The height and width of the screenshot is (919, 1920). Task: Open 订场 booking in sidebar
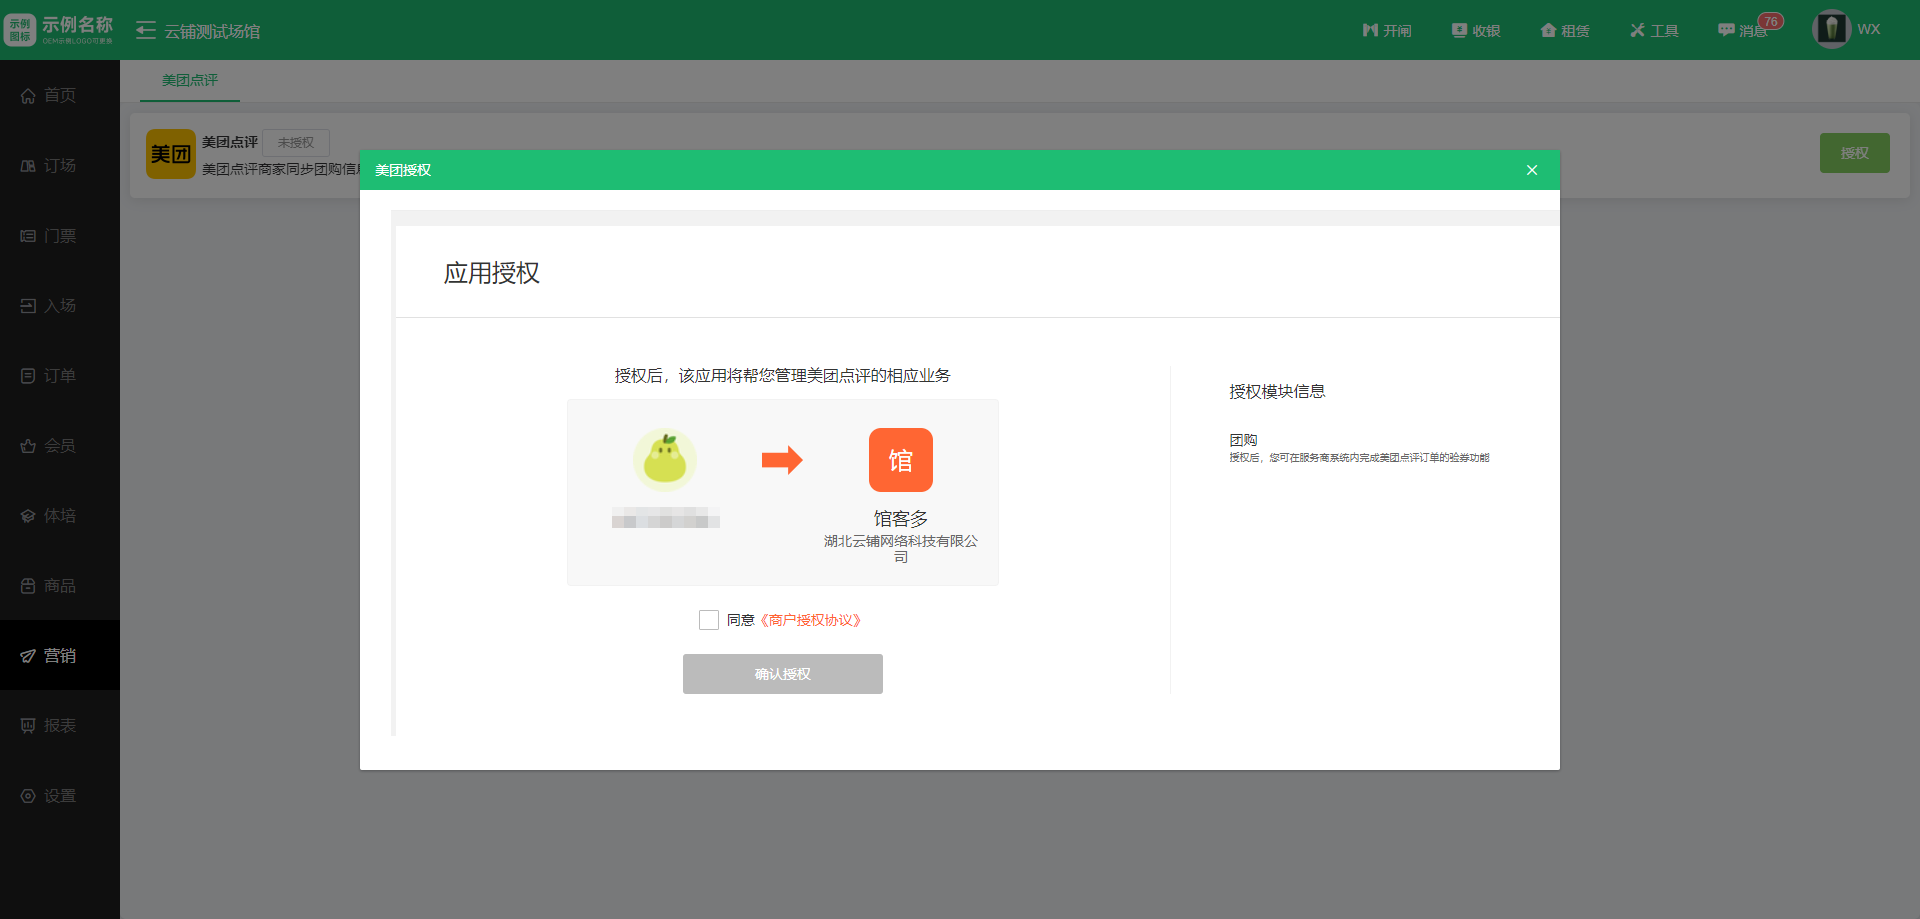(59, 165)
